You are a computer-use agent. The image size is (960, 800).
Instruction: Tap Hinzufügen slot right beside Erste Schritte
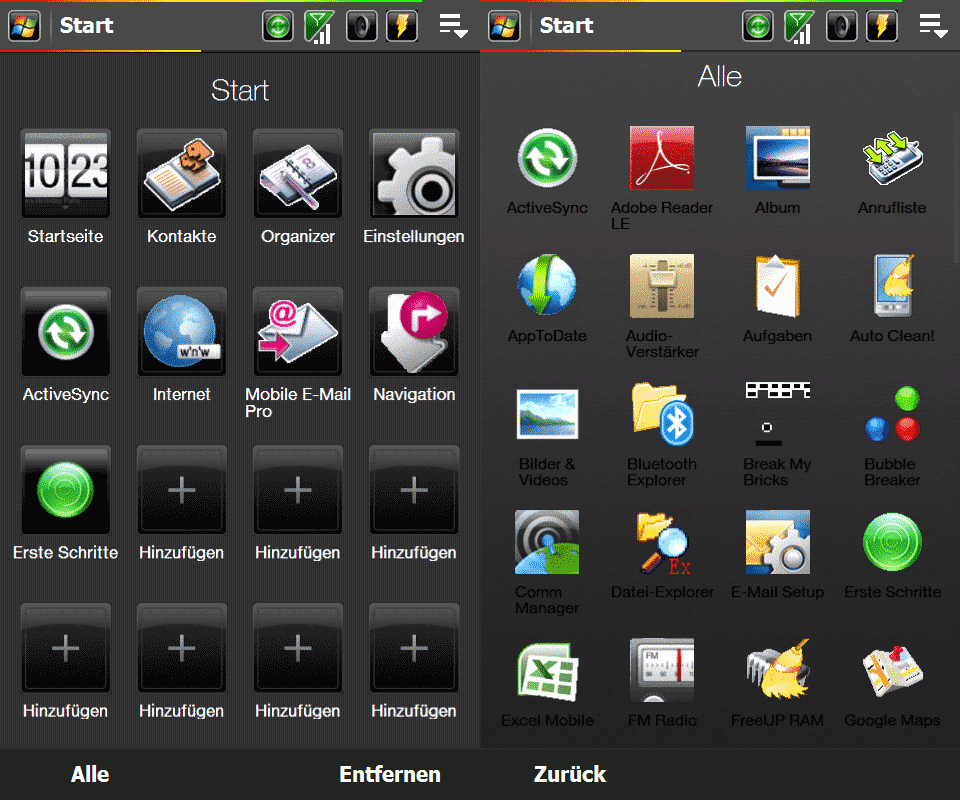182,490
